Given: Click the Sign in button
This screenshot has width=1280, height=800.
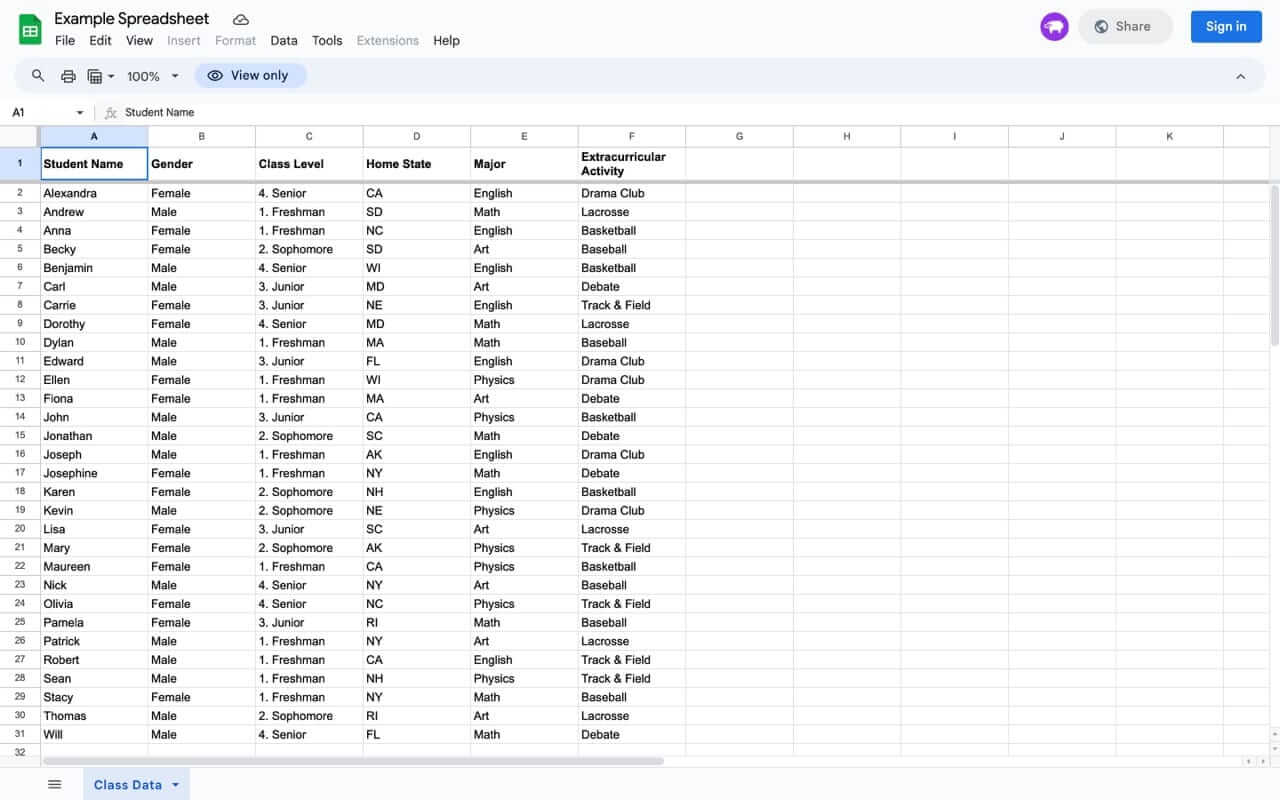Looking at the screenshot, I should (1226, 27).
